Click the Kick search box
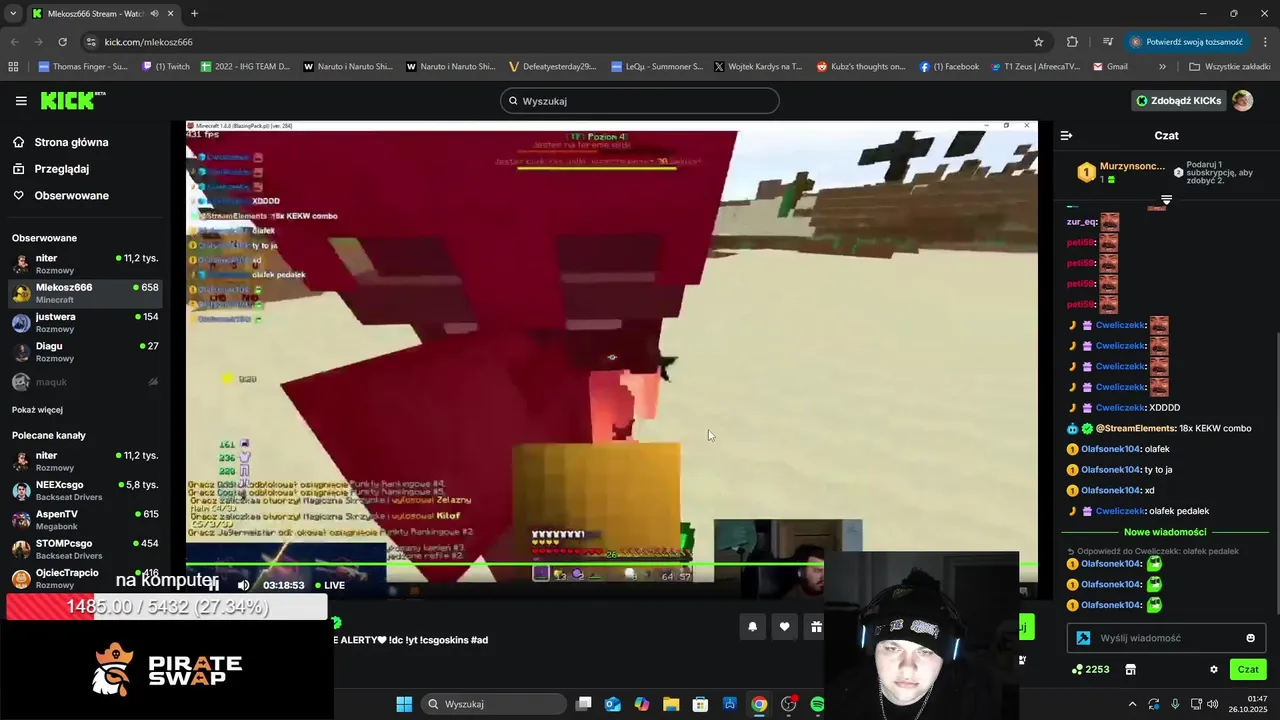 (640, 101)
